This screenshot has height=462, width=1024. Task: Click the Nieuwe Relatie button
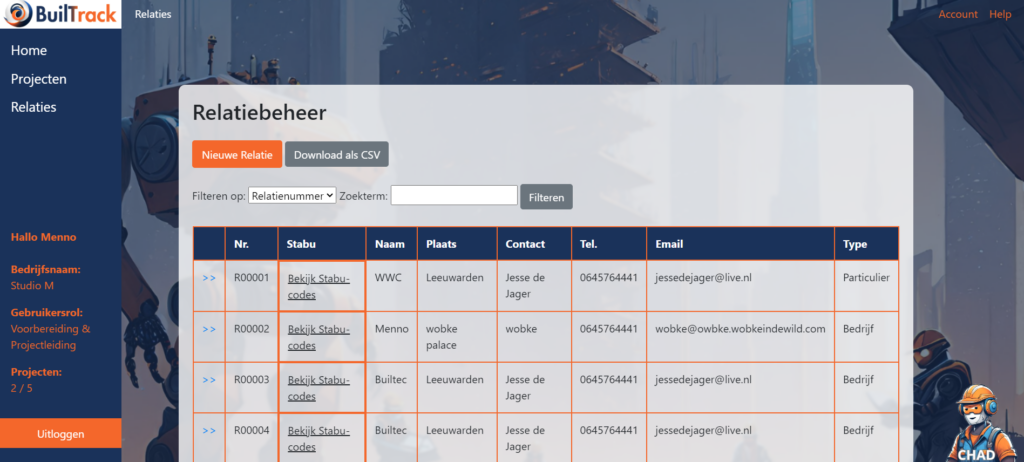tap(236, 155)
